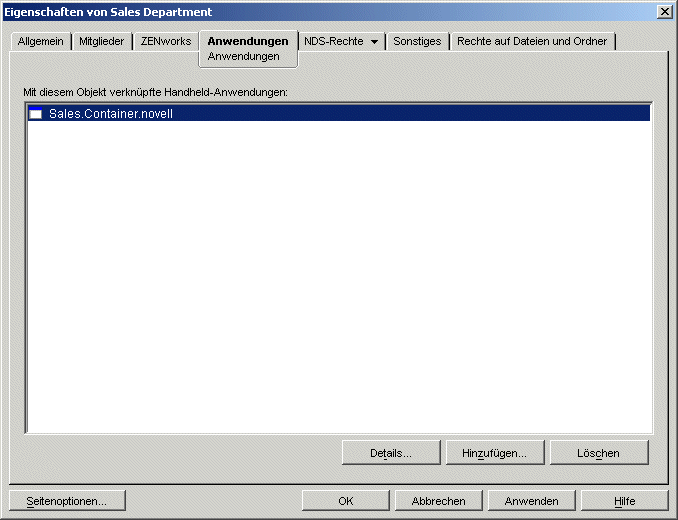Viewport: 678px width, 520px height.
Task: Remove entry with the Löschen button
Action: coord(599,453)
